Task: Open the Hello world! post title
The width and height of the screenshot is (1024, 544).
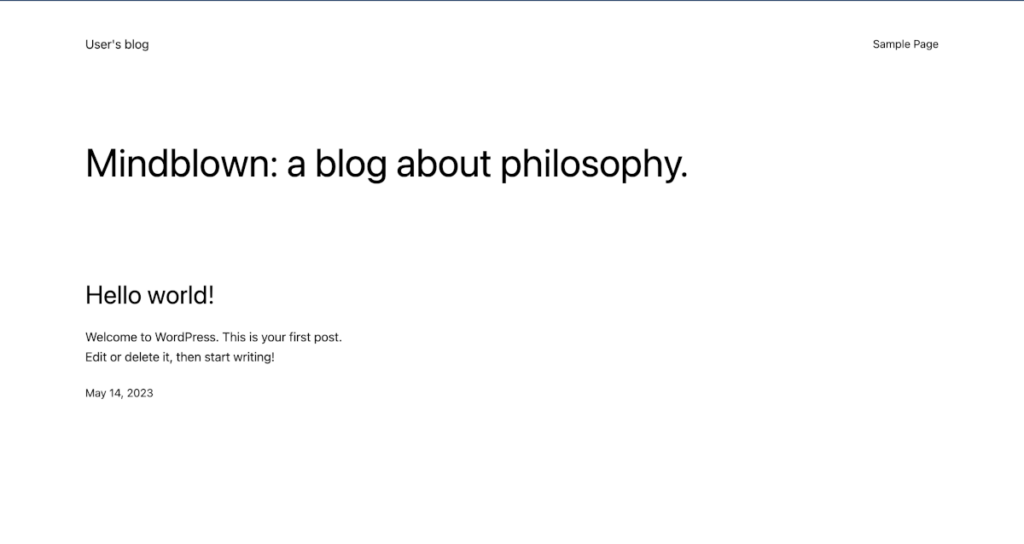Action: click(150, 295)
